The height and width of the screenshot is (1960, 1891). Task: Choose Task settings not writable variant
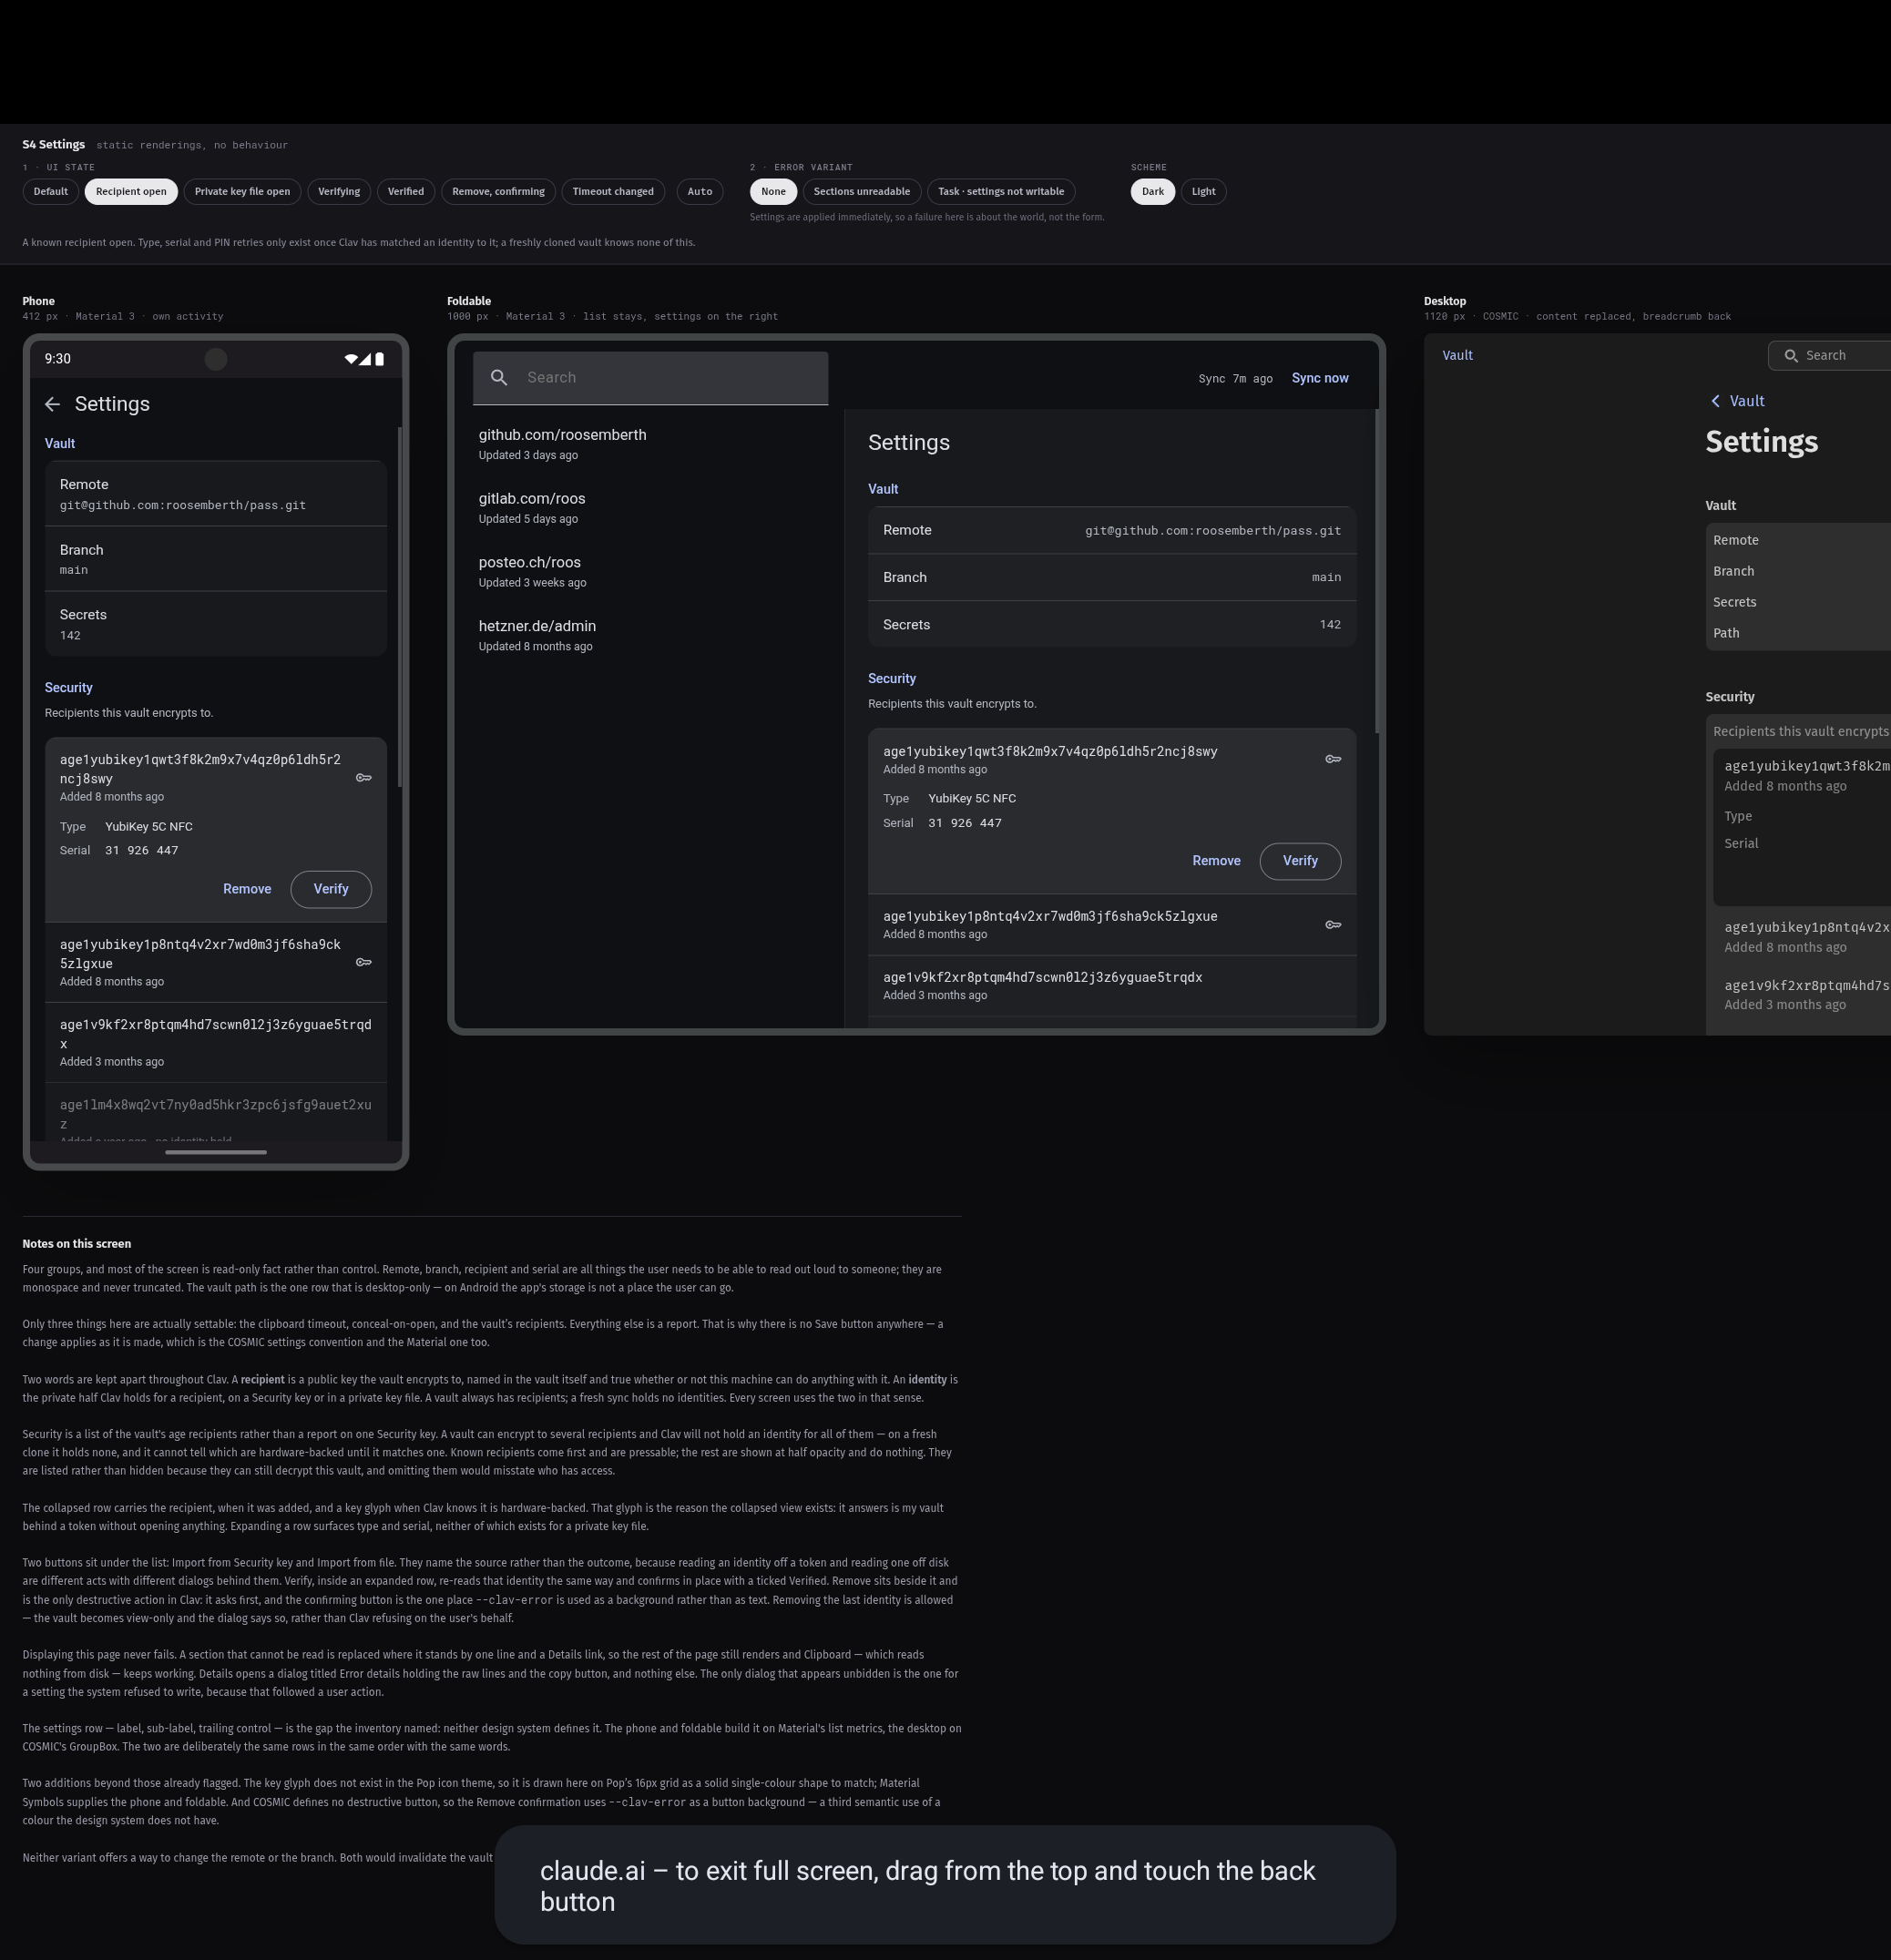pyautogui.click(x=1001, y=192)
